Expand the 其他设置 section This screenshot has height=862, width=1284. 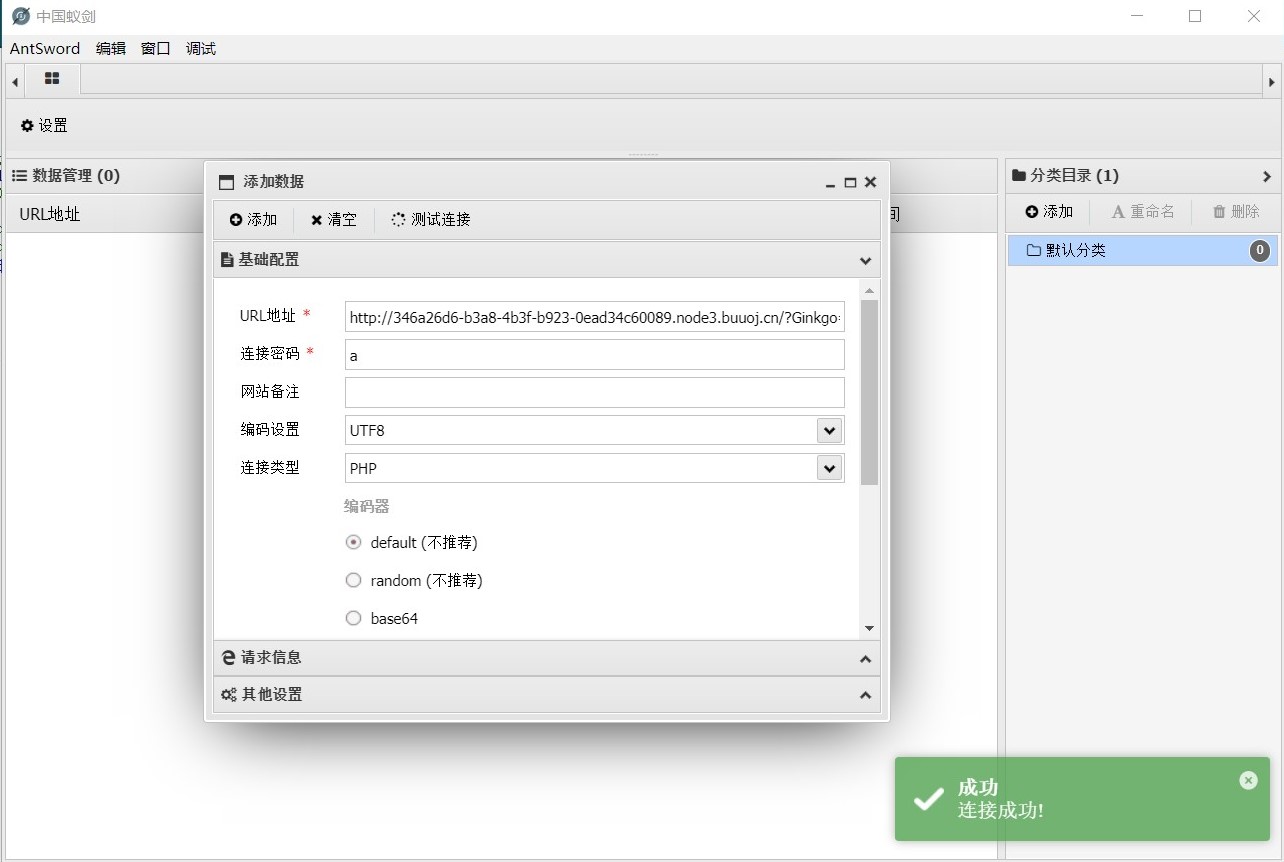546,694
